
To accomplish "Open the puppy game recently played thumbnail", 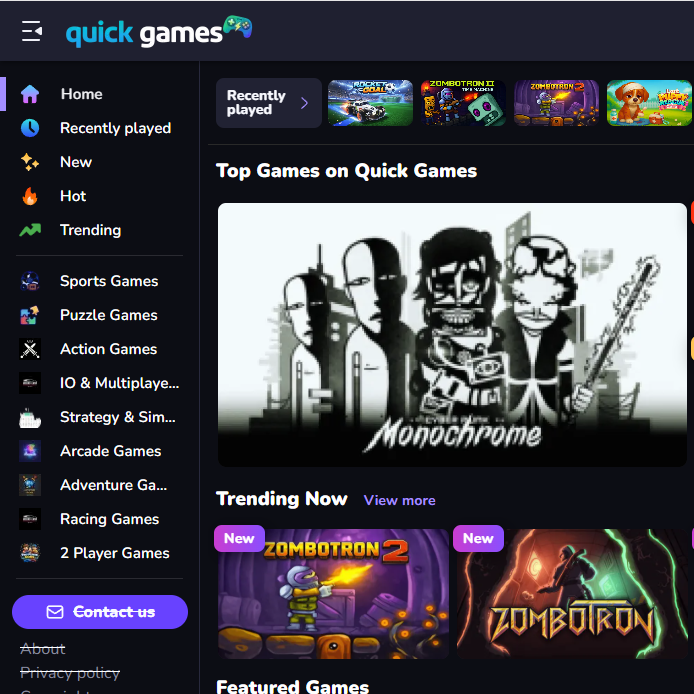I will tap(649, 103).
